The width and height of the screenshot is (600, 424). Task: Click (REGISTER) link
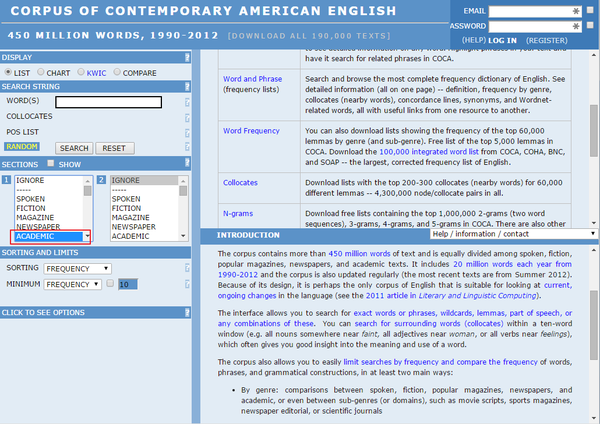pyautogui.click(x=547, y=41)
